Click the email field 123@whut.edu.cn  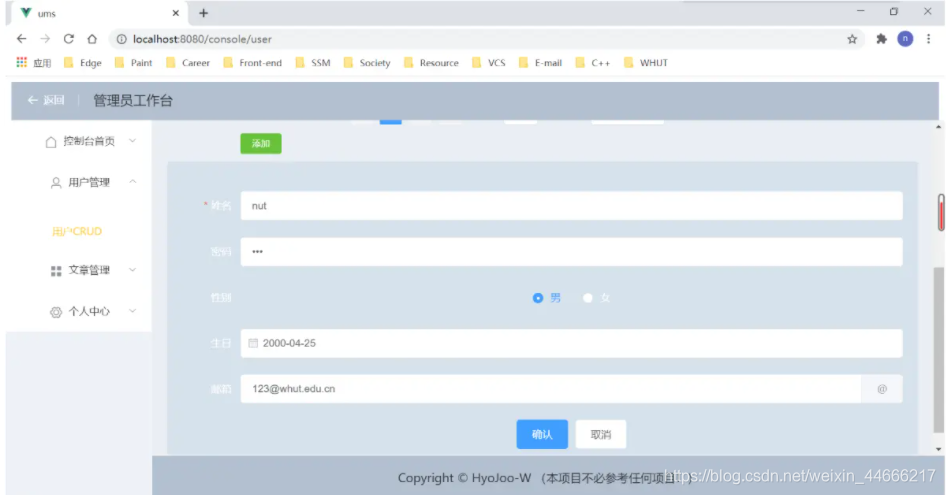[551, 389]
